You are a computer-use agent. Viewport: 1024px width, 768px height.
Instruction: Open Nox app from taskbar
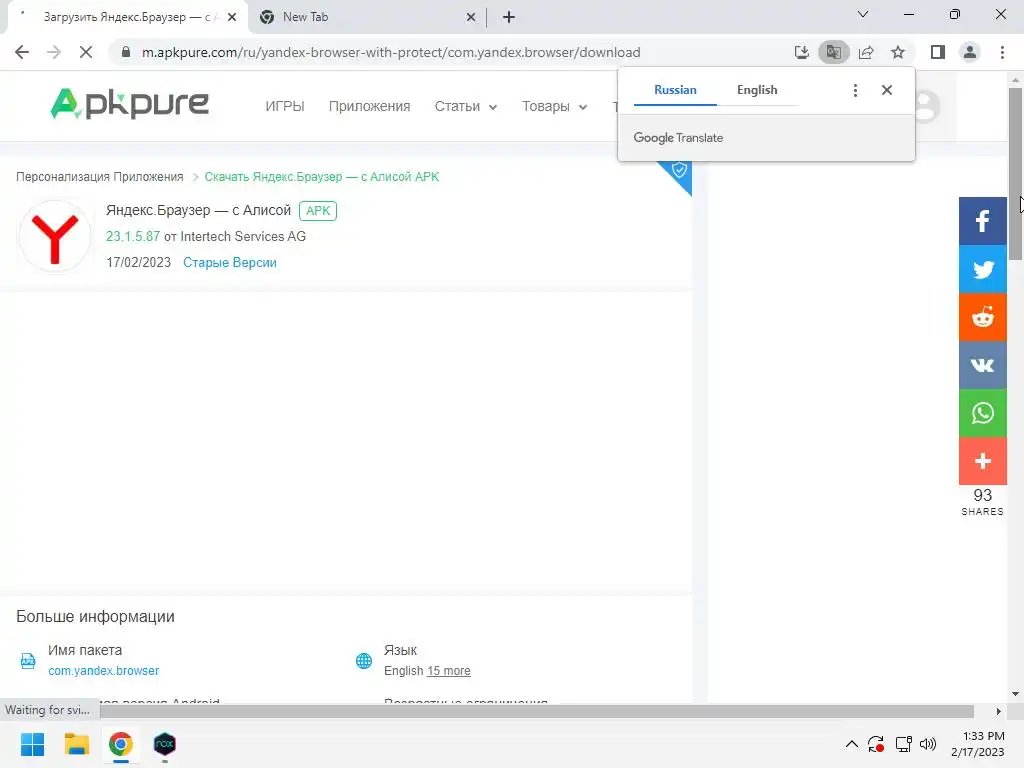[x=165, y=744]
